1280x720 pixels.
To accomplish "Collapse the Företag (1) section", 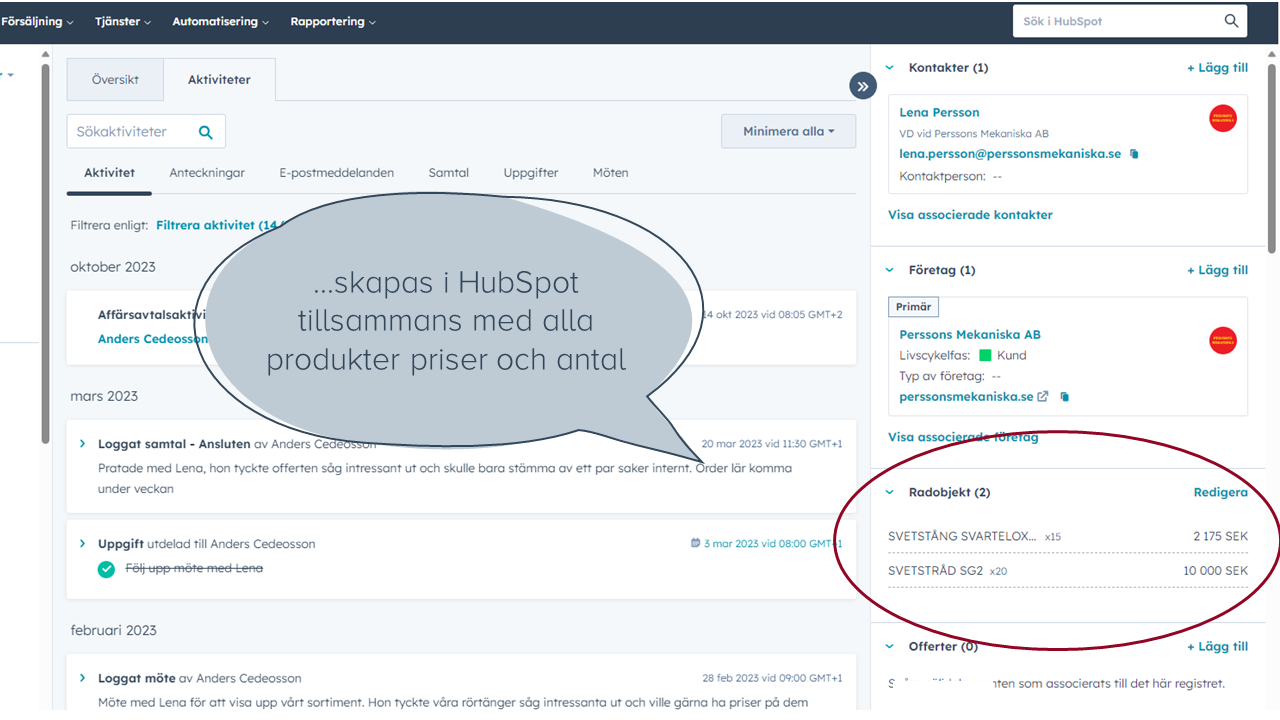I will (x=890, y=270).
